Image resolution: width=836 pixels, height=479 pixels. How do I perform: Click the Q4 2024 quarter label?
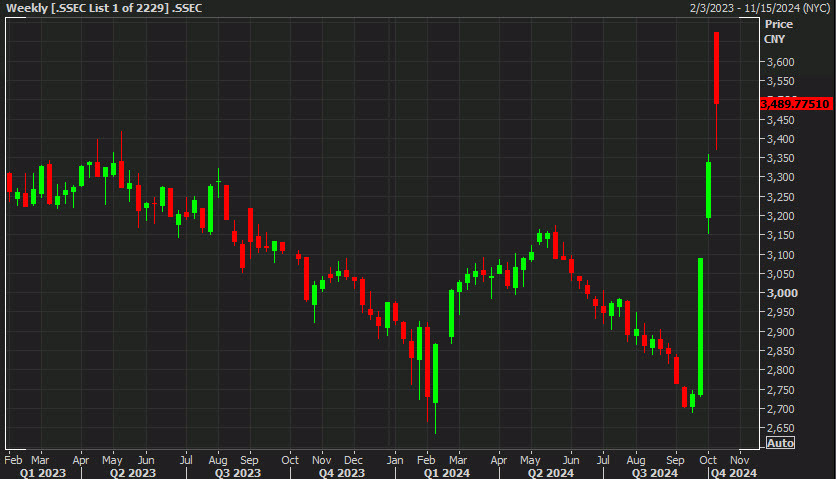734,473
